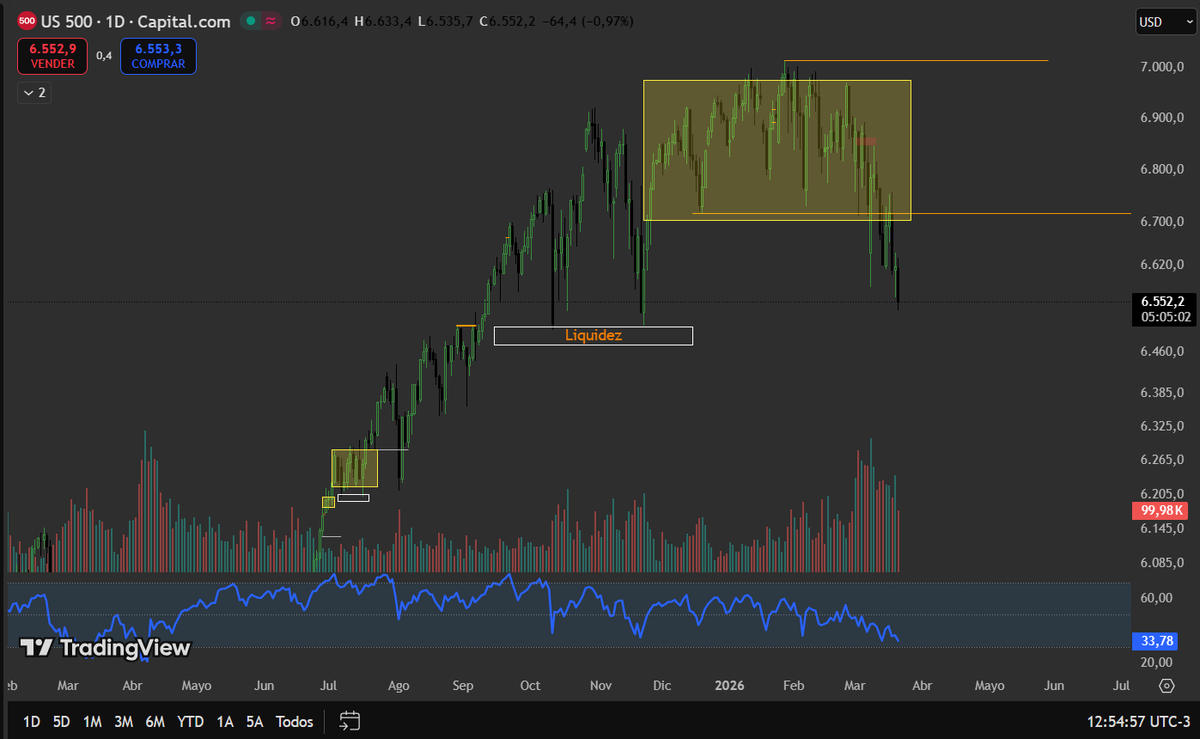Click the low value L6.535,7

click(445, 21)
